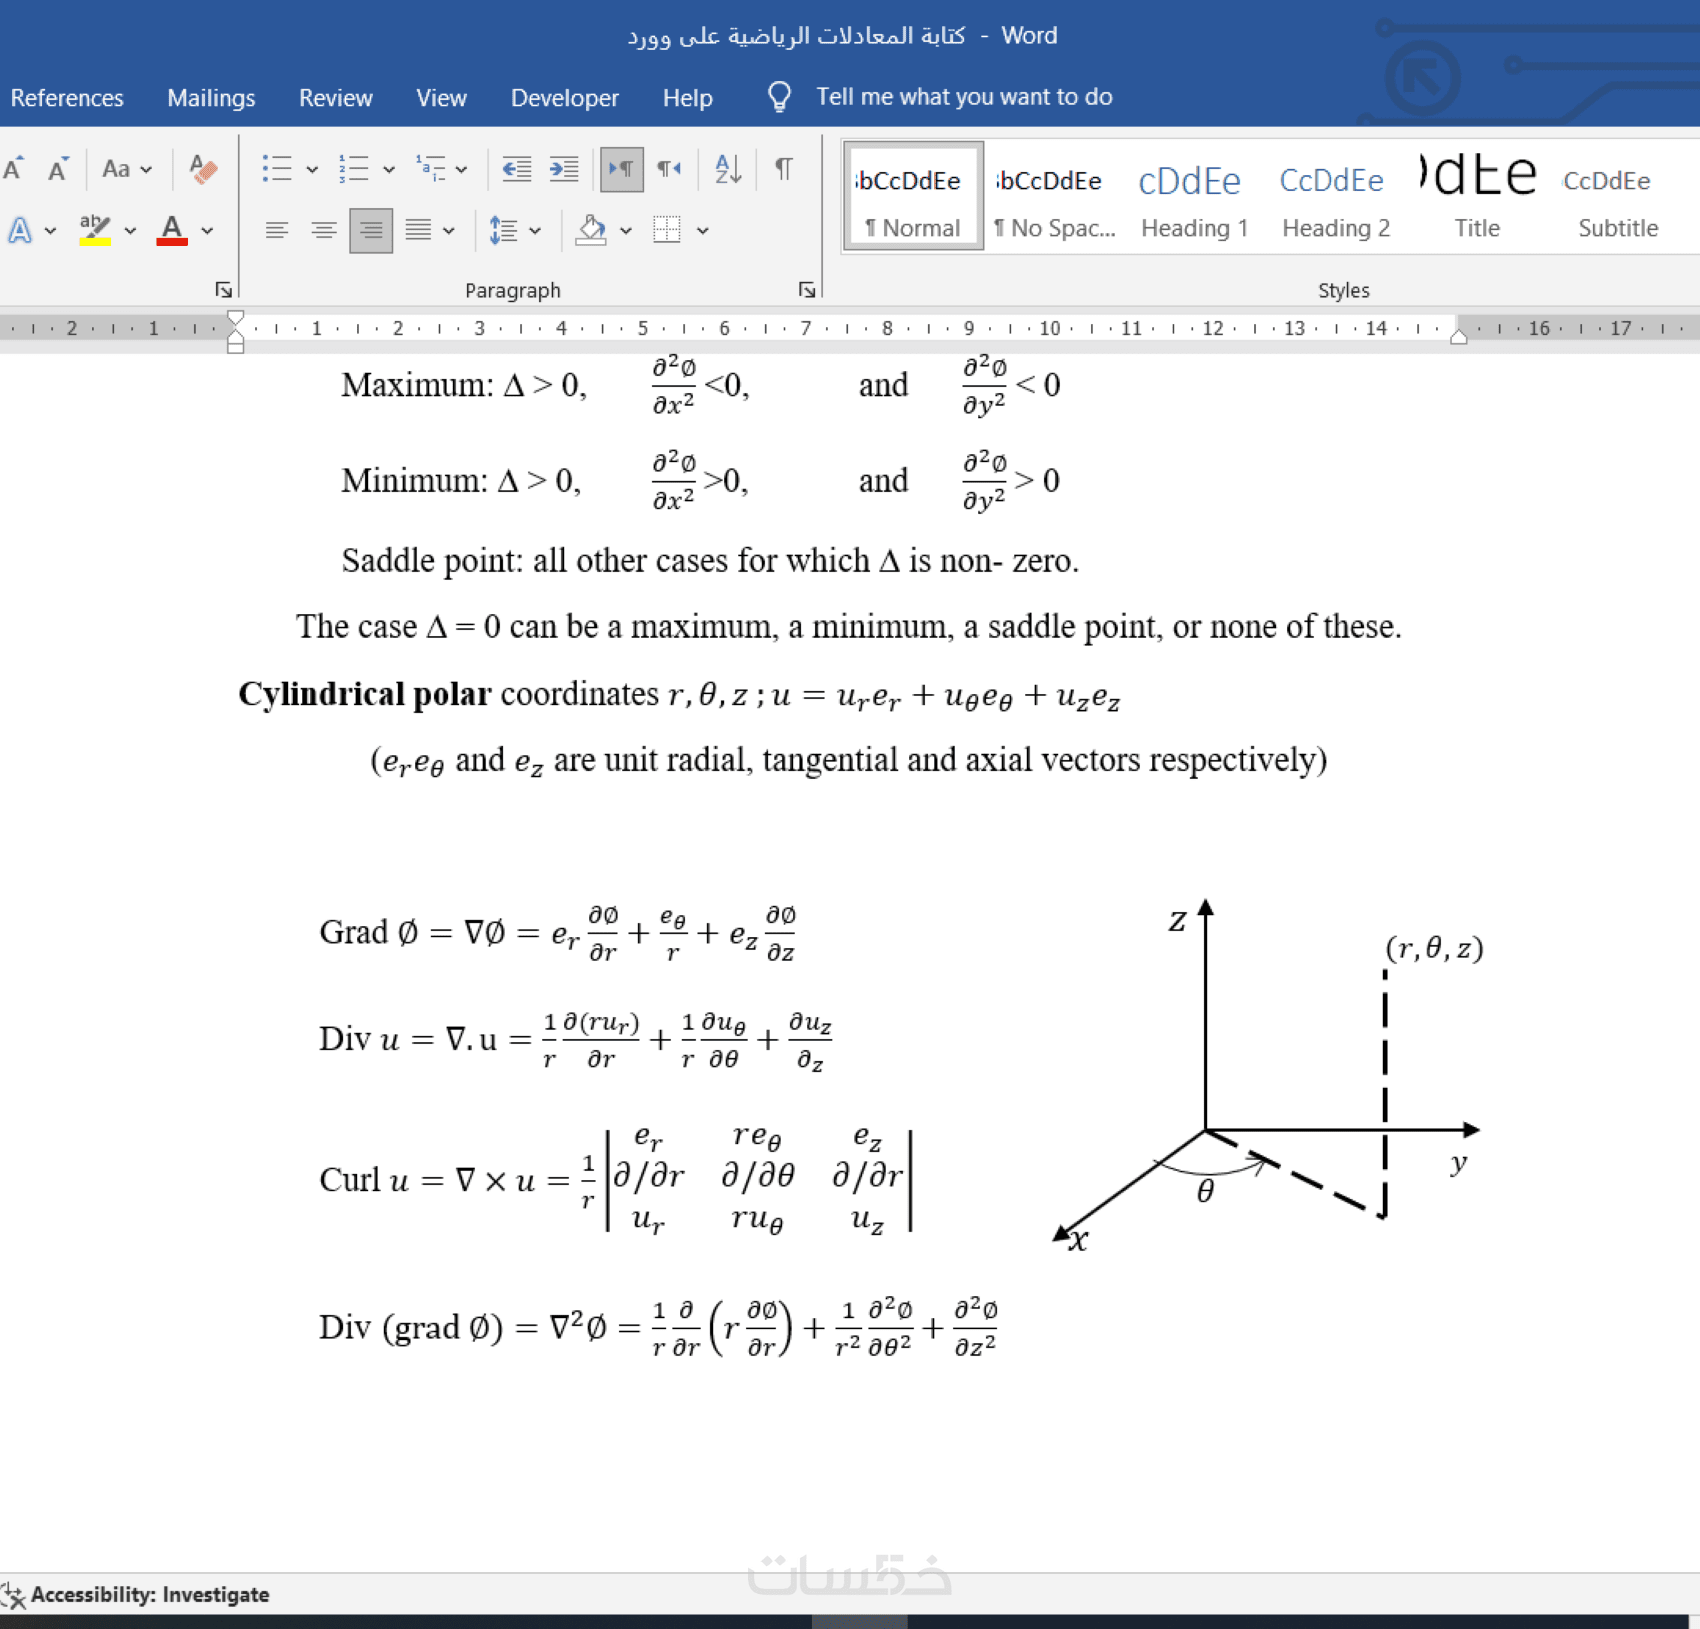This screenshot has width=1700, height=1629.
Task: Expand the Change Case dropdown arrow
Action: [146, 170]
